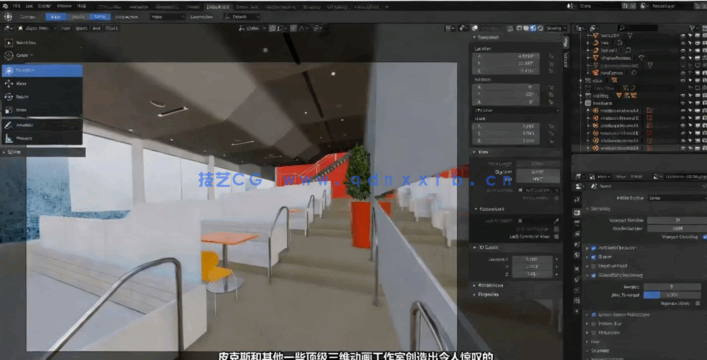Open the Render menu
The height and width of the screenshot is (360, 707).
point(45,6)
